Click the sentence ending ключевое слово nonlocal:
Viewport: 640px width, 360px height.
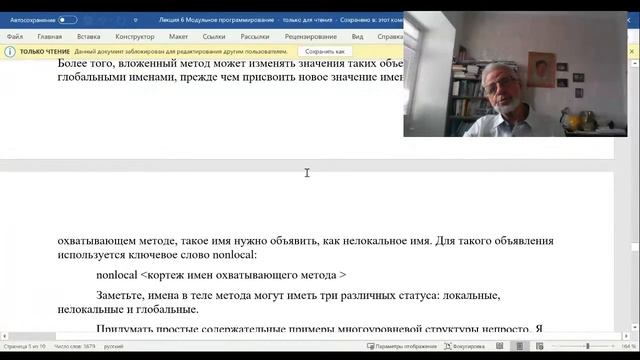[157, 255]
